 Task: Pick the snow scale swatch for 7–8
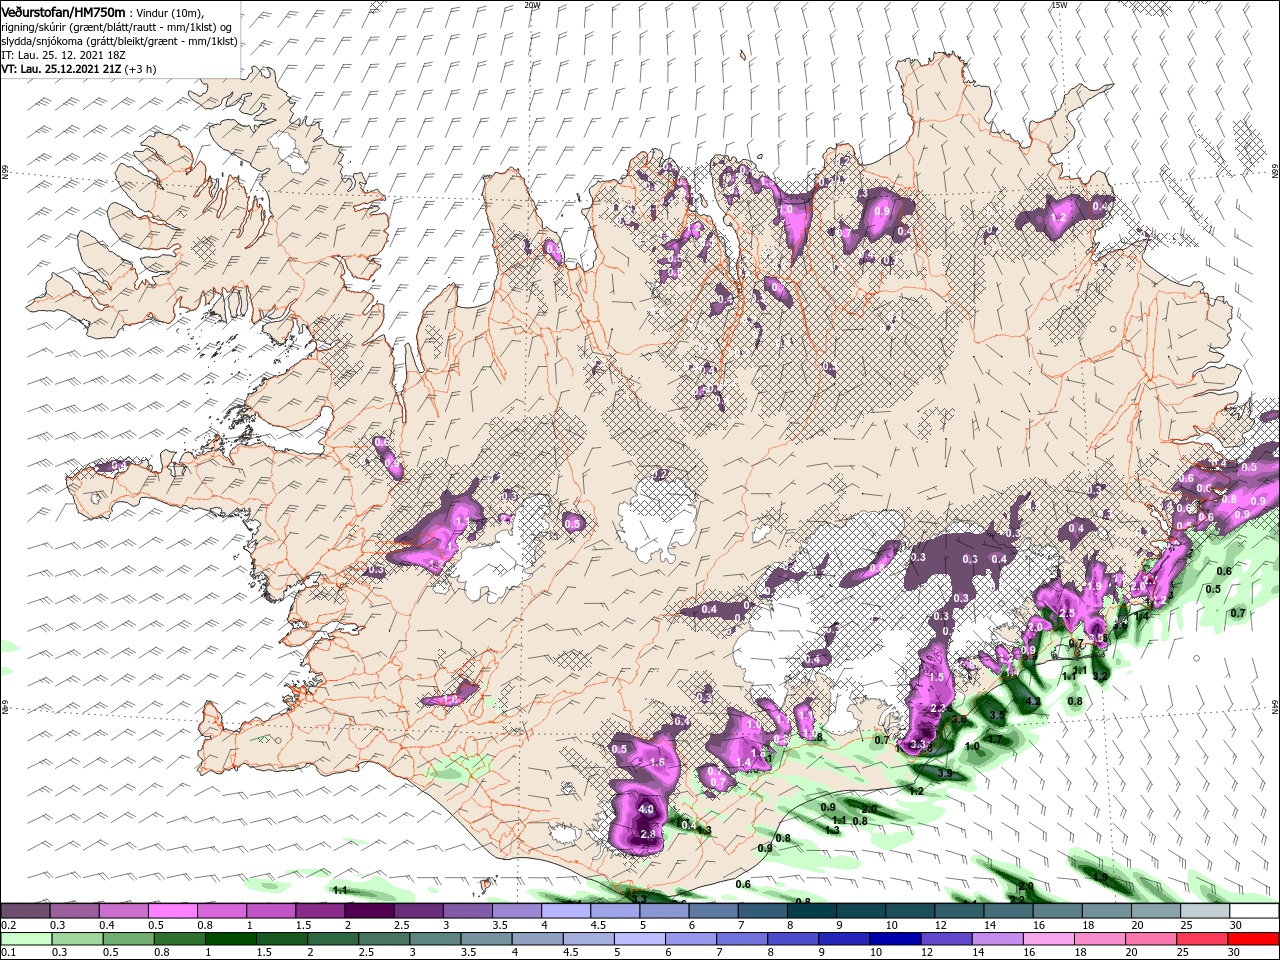pos(762,912)
